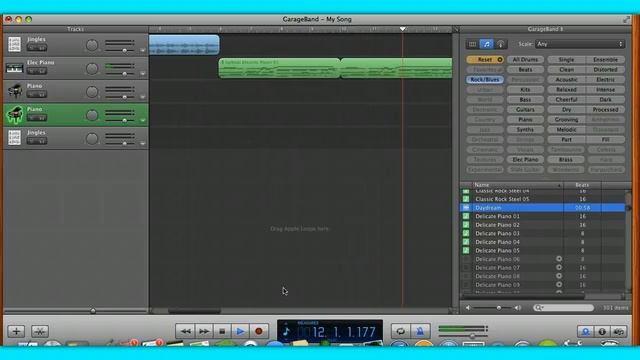Click the Elec Piano keyboard track icon
The image size is (640, 360).
pos(14,68)
